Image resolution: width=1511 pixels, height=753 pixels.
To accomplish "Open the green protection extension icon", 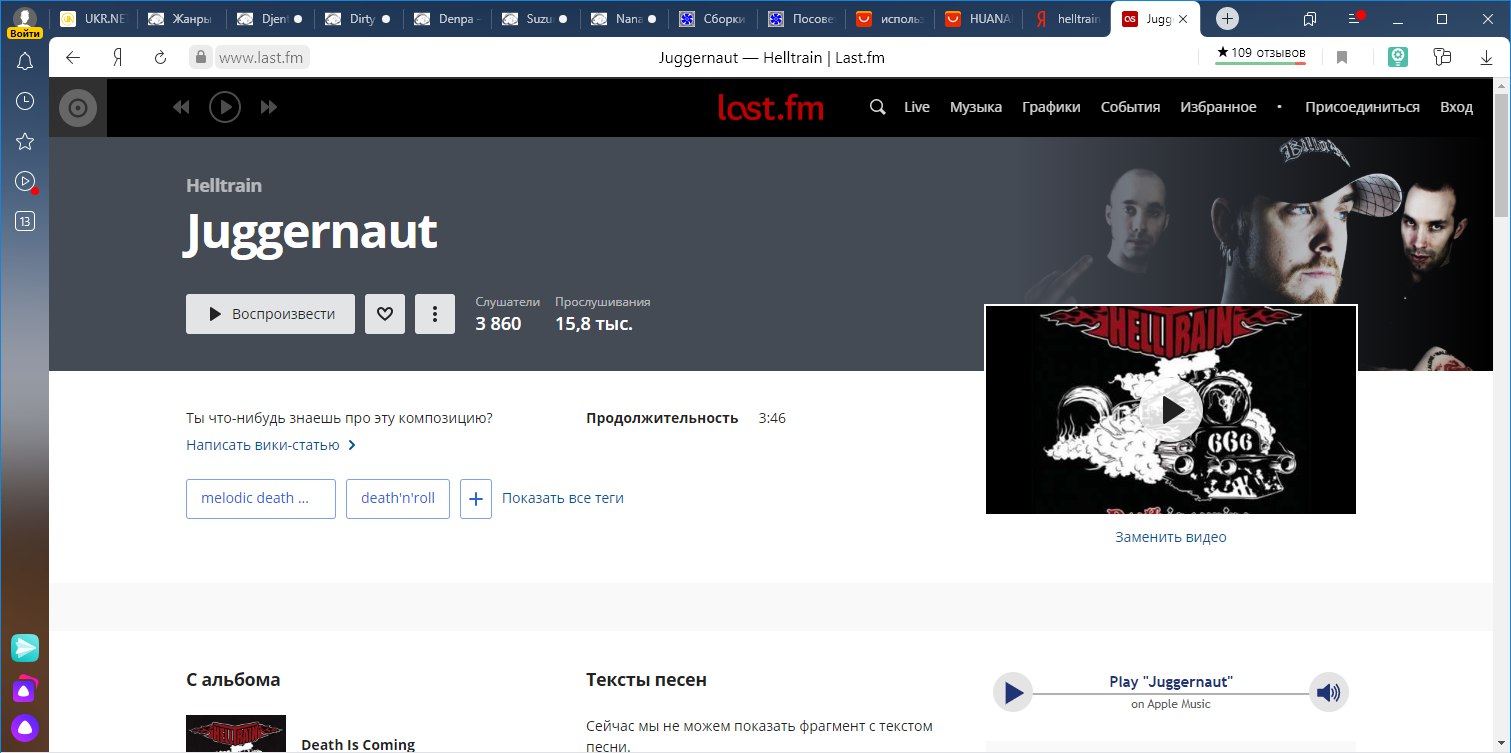I will point(1397,57).
